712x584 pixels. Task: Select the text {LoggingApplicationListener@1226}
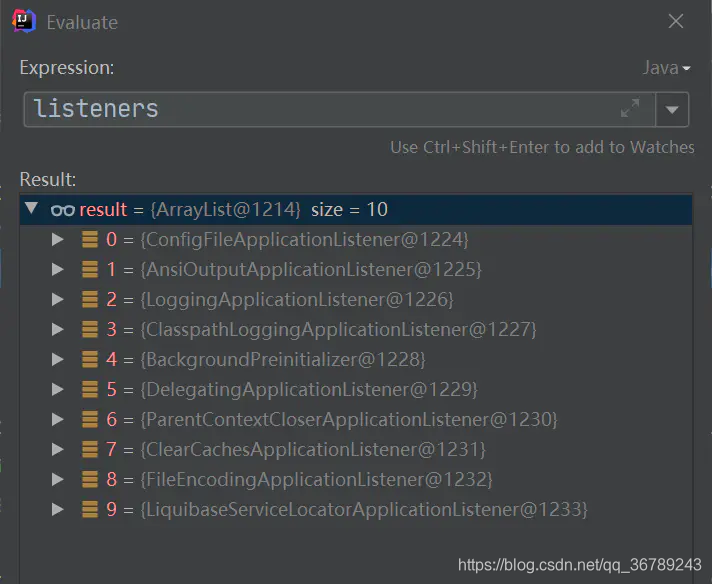(x=297, y=300)
